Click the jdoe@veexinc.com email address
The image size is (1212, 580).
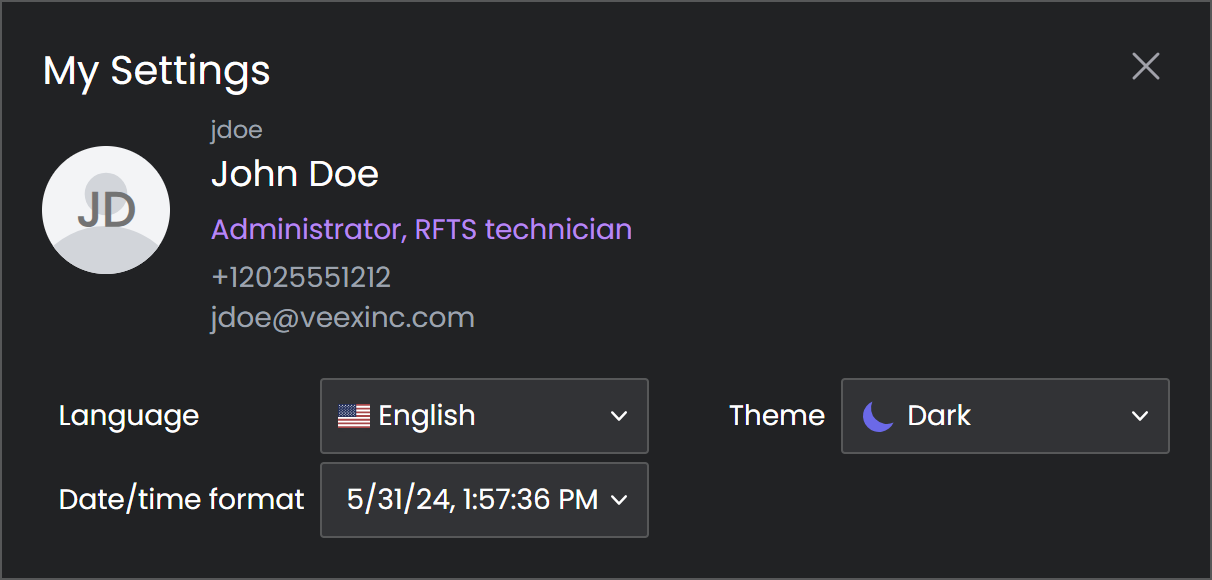pyautogui.click(x=342, y=318)
